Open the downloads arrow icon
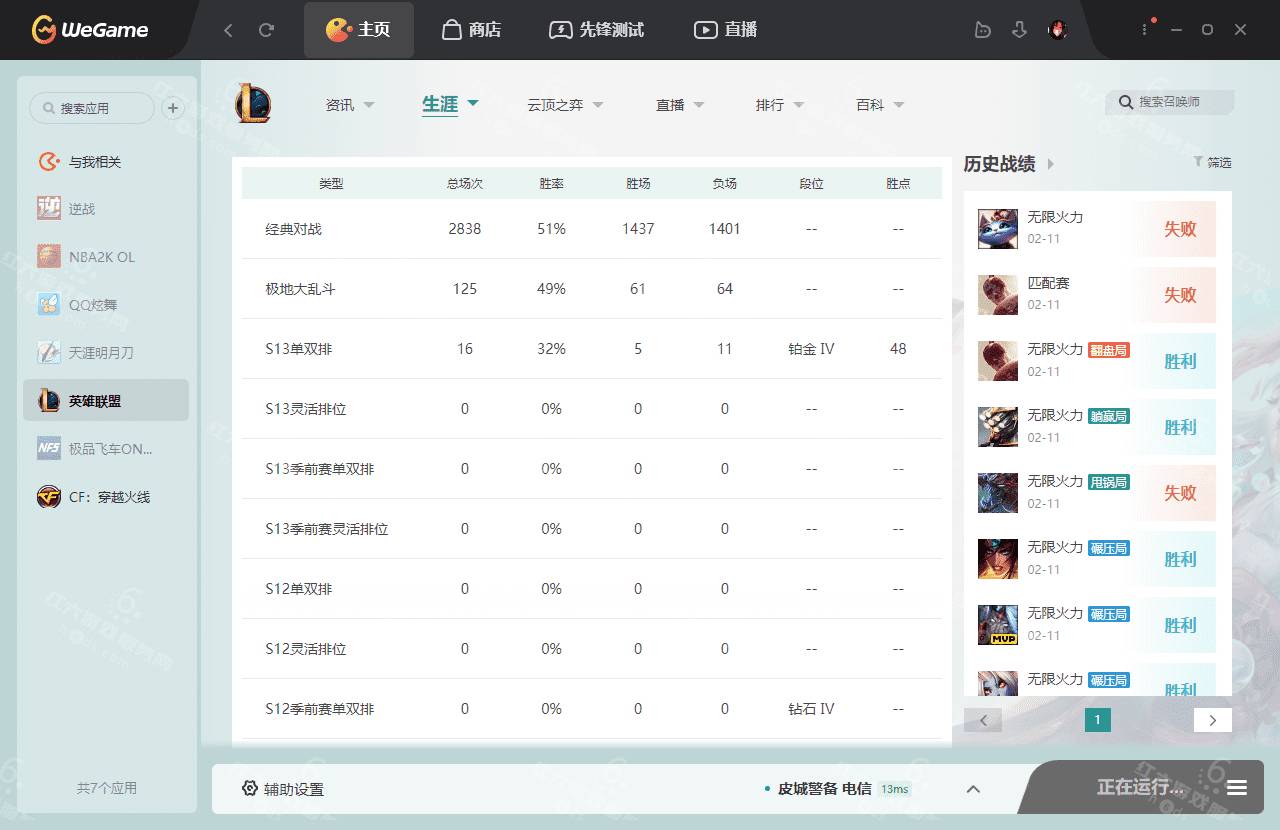Screen dimensions: 1280x830 pos(1019,30)
